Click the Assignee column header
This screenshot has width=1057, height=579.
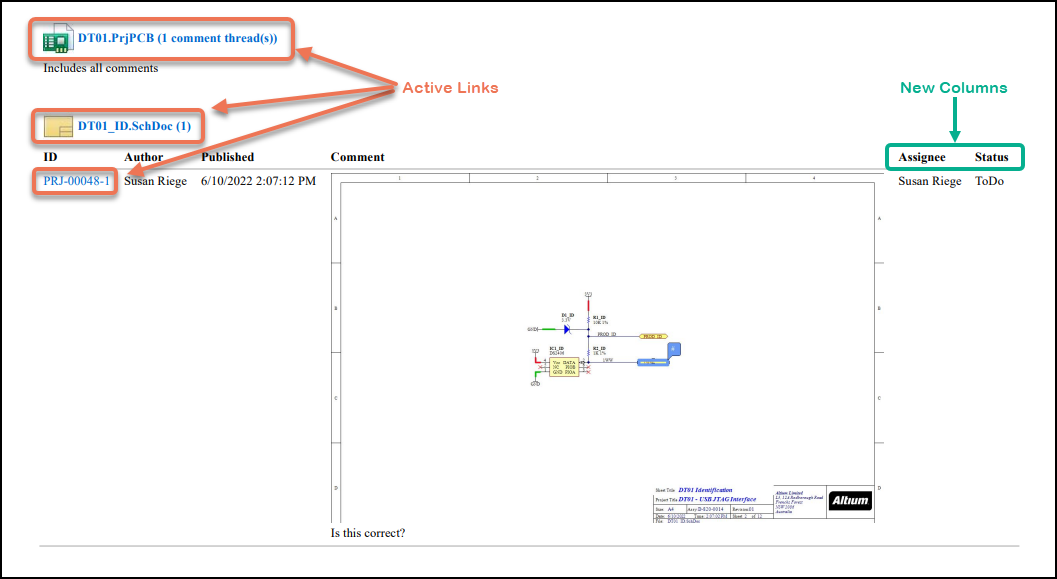pos(921,157)
